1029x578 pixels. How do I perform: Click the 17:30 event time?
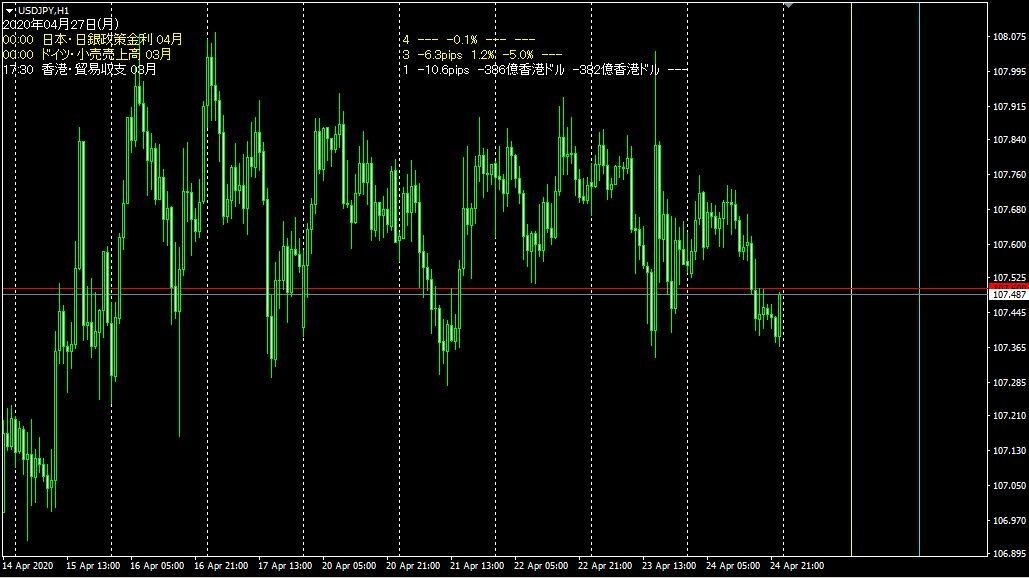coord(18,70)
